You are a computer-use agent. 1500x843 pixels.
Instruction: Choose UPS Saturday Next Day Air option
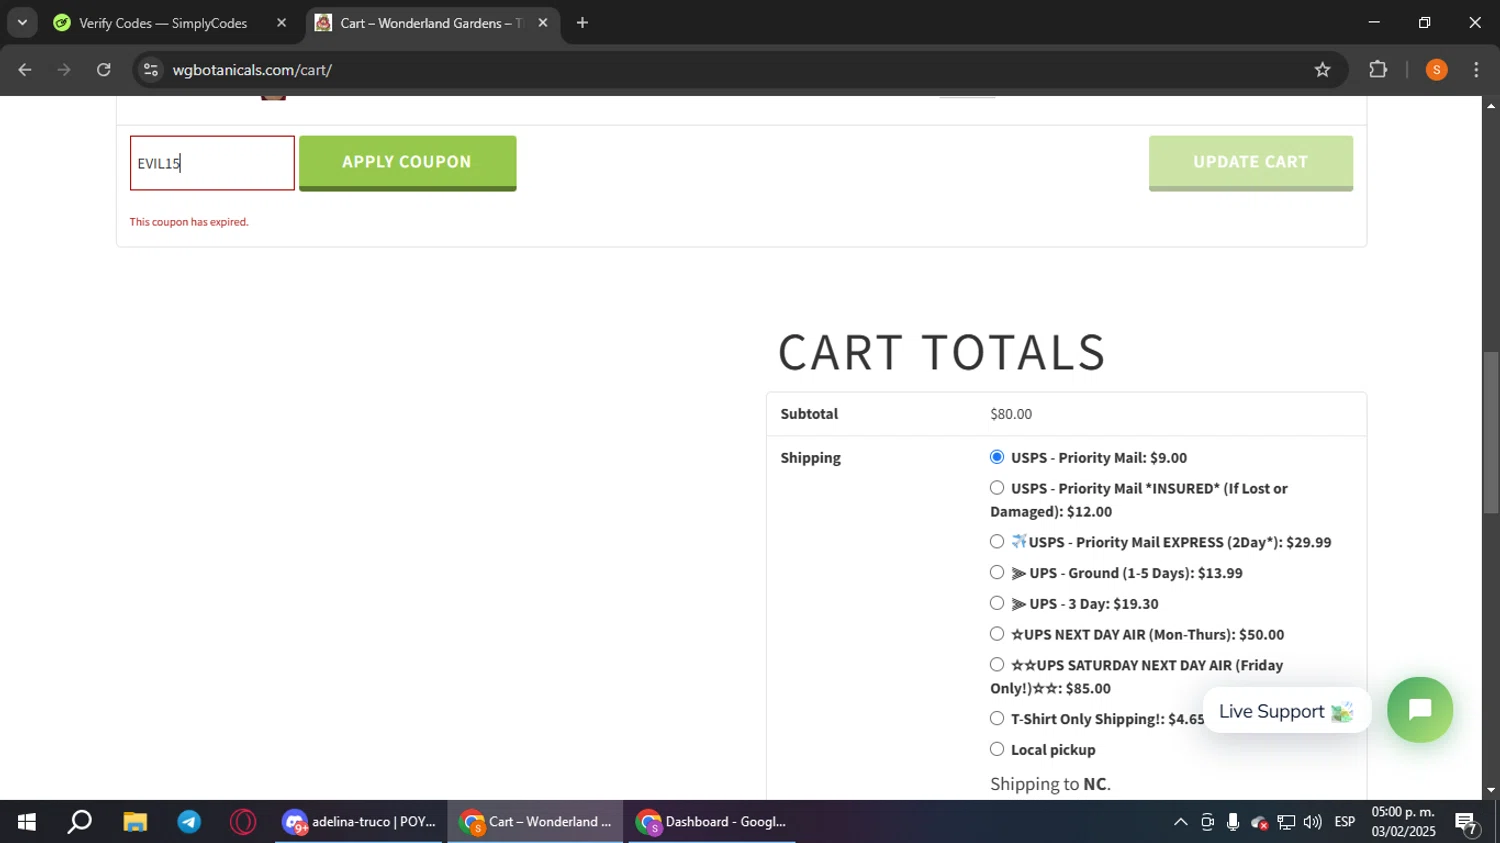pyautogui.click(x=997, y=665)
